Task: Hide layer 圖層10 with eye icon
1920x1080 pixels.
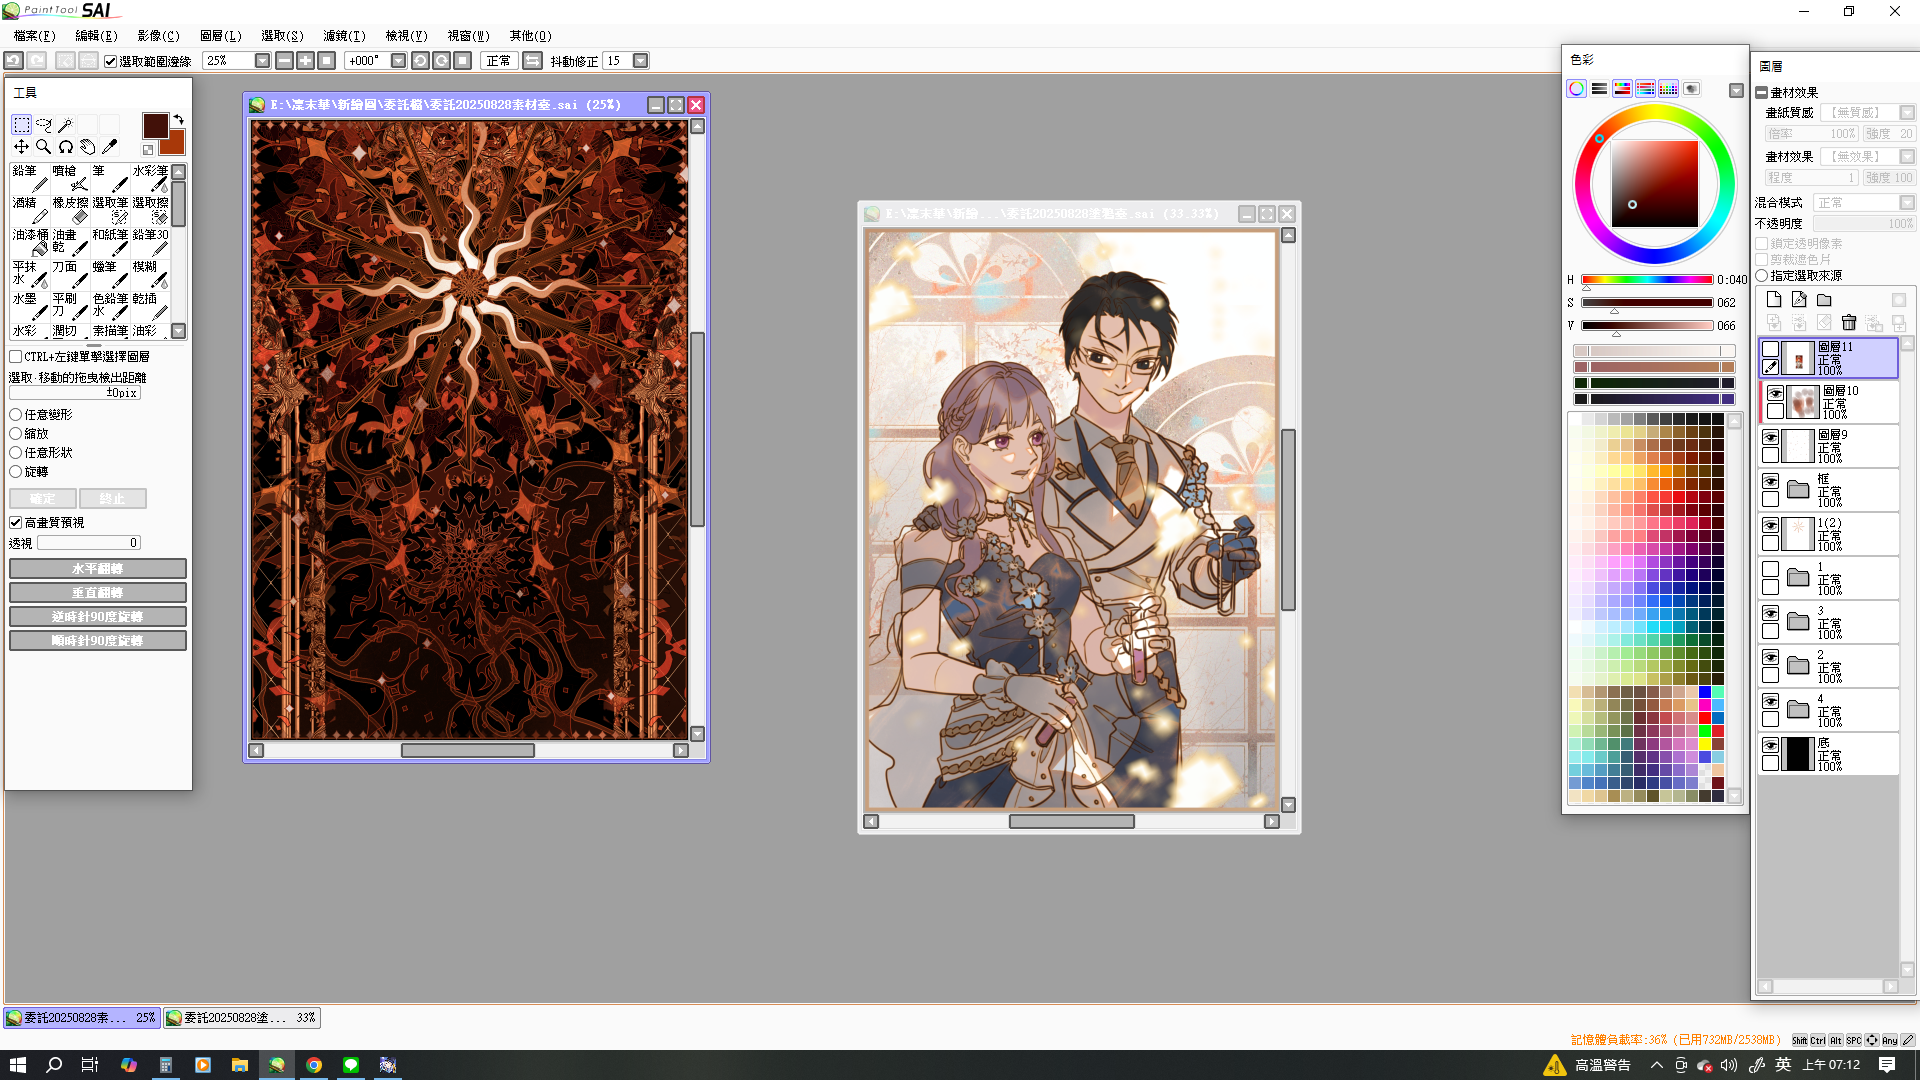Action: [x=1775, y=393]
